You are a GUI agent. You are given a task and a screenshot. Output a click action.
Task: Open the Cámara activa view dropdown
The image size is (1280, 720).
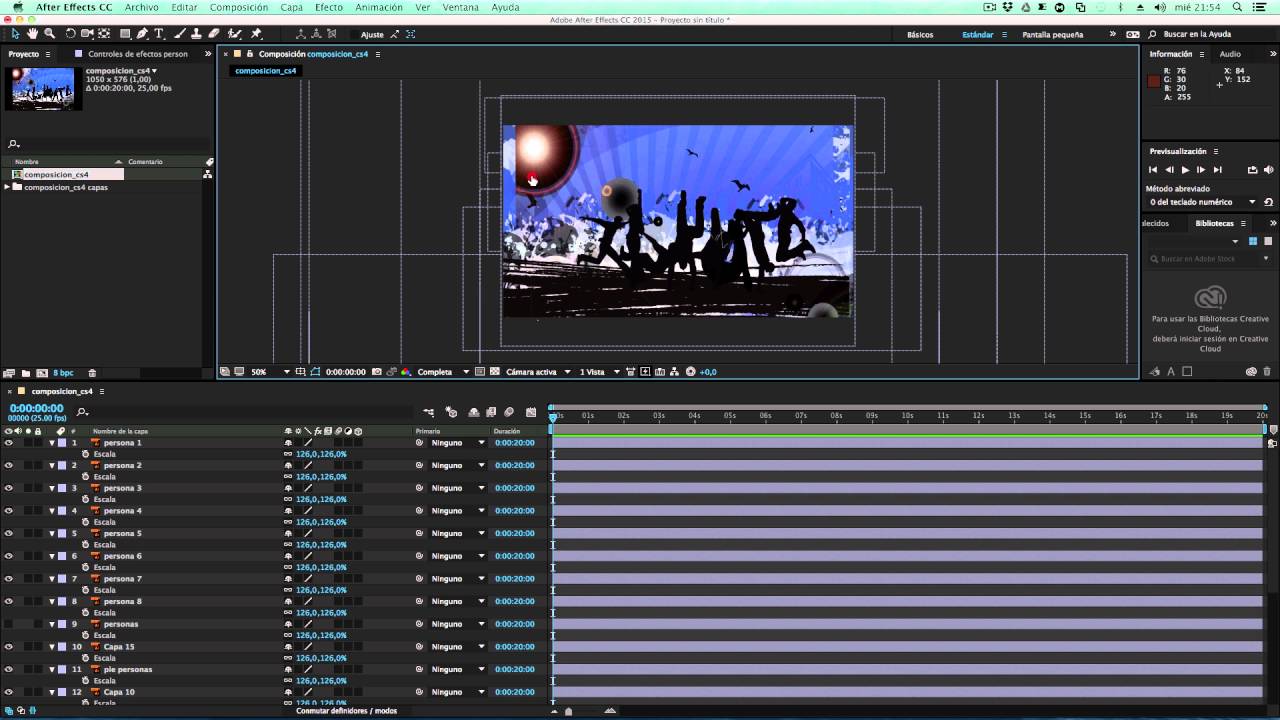(537, 372)
